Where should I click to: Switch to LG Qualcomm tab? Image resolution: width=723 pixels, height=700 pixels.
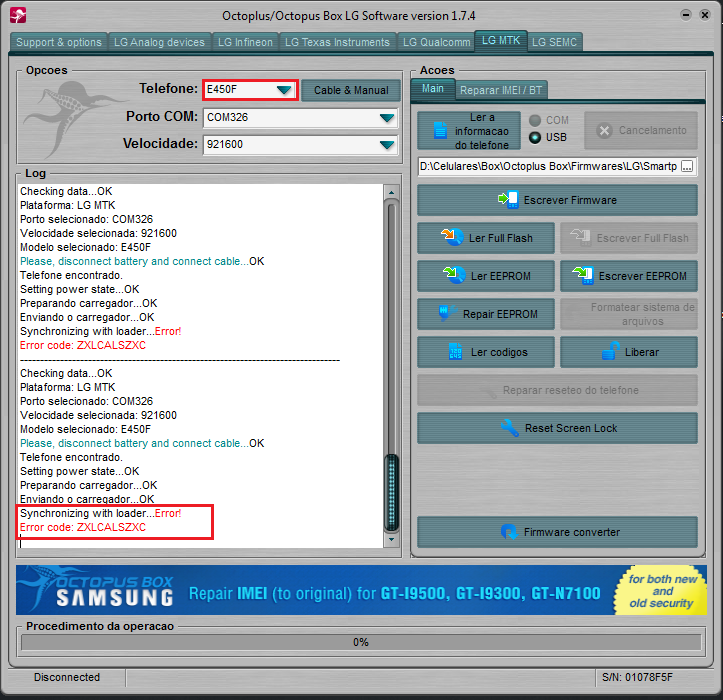[436, 42]
